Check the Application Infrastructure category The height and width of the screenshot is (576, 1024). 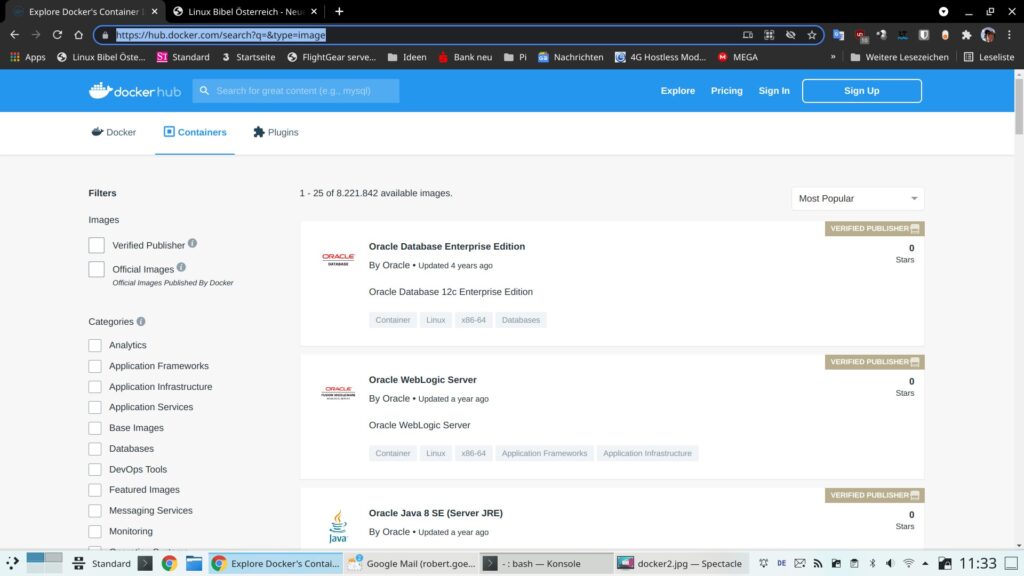coord(95,387)
